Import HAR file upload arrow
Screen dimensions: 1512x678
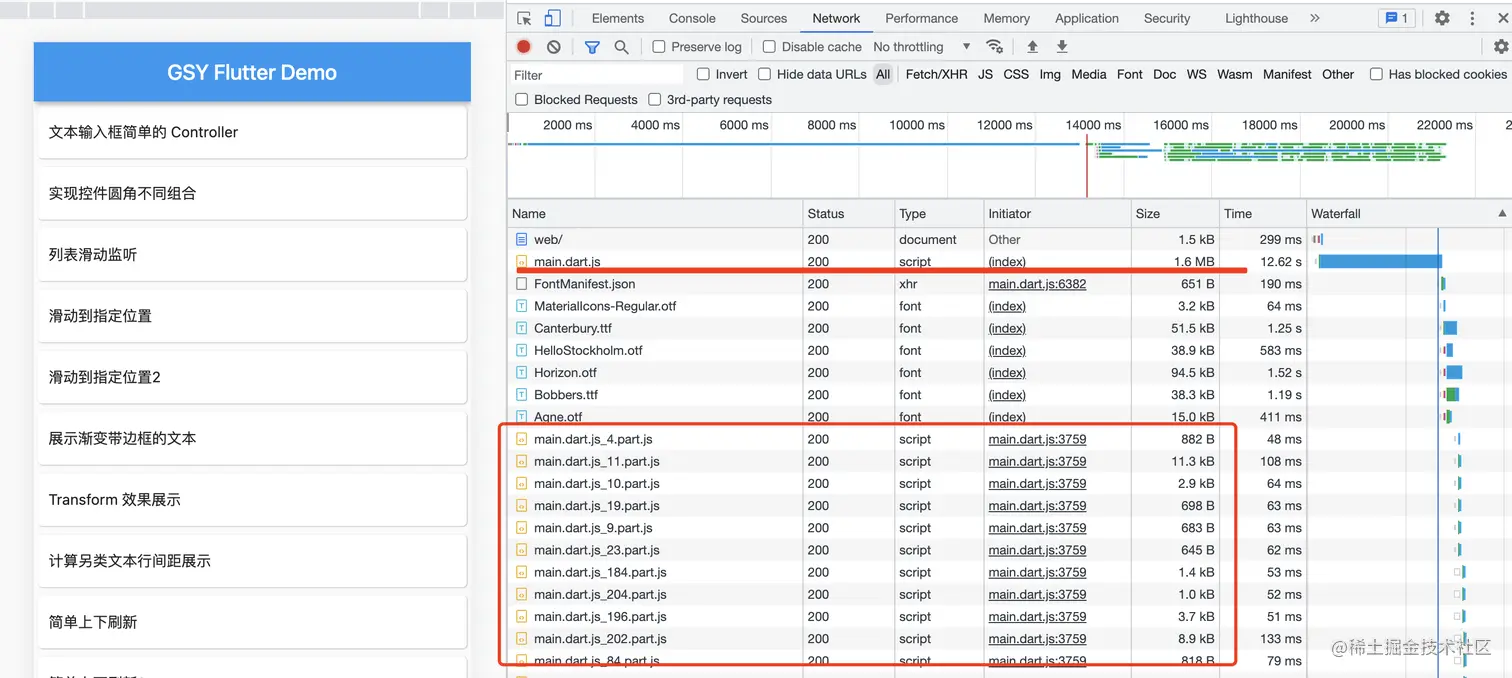1033,46
